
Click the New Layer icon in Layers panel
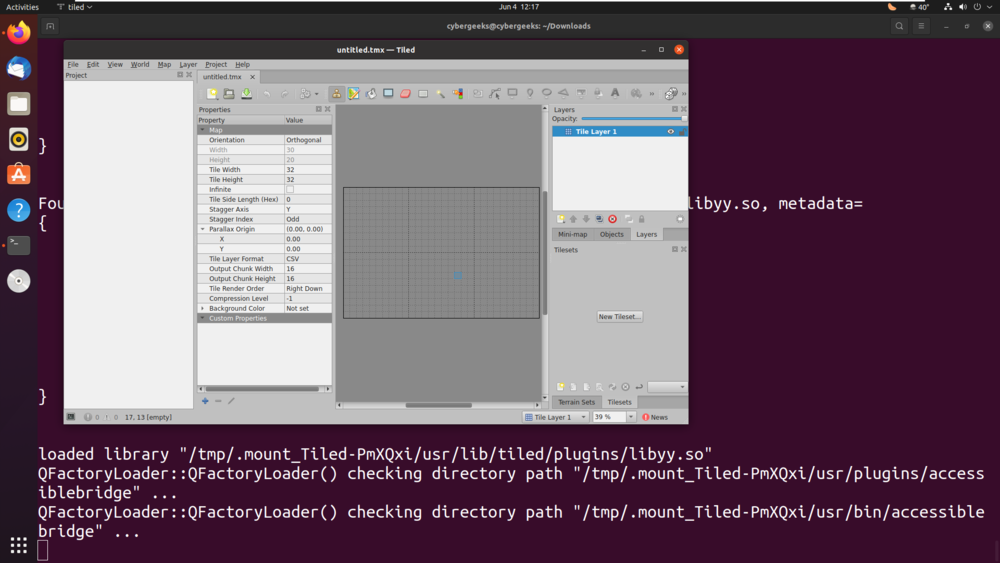(561, 219)
